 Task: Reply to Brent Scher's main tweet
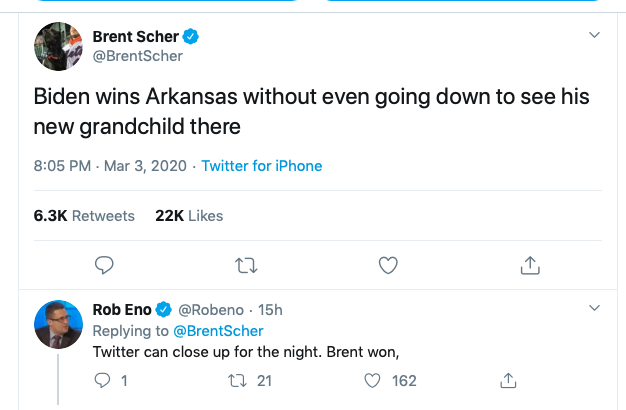click(103, 265)
